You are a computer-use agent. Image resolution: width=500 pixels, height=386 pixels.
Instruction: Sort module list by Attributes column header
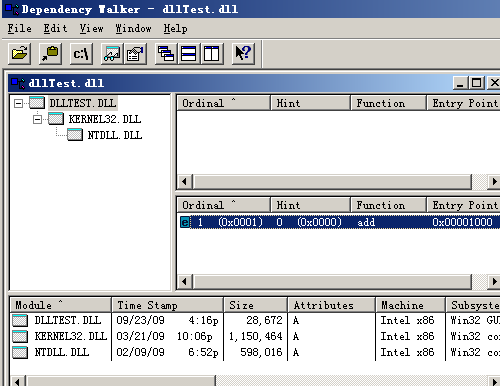pos(331,305)
